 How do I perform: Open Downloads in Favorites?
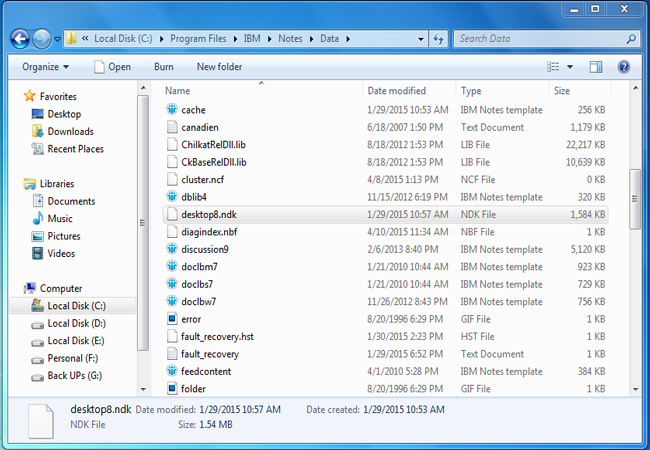pos(70,131)
